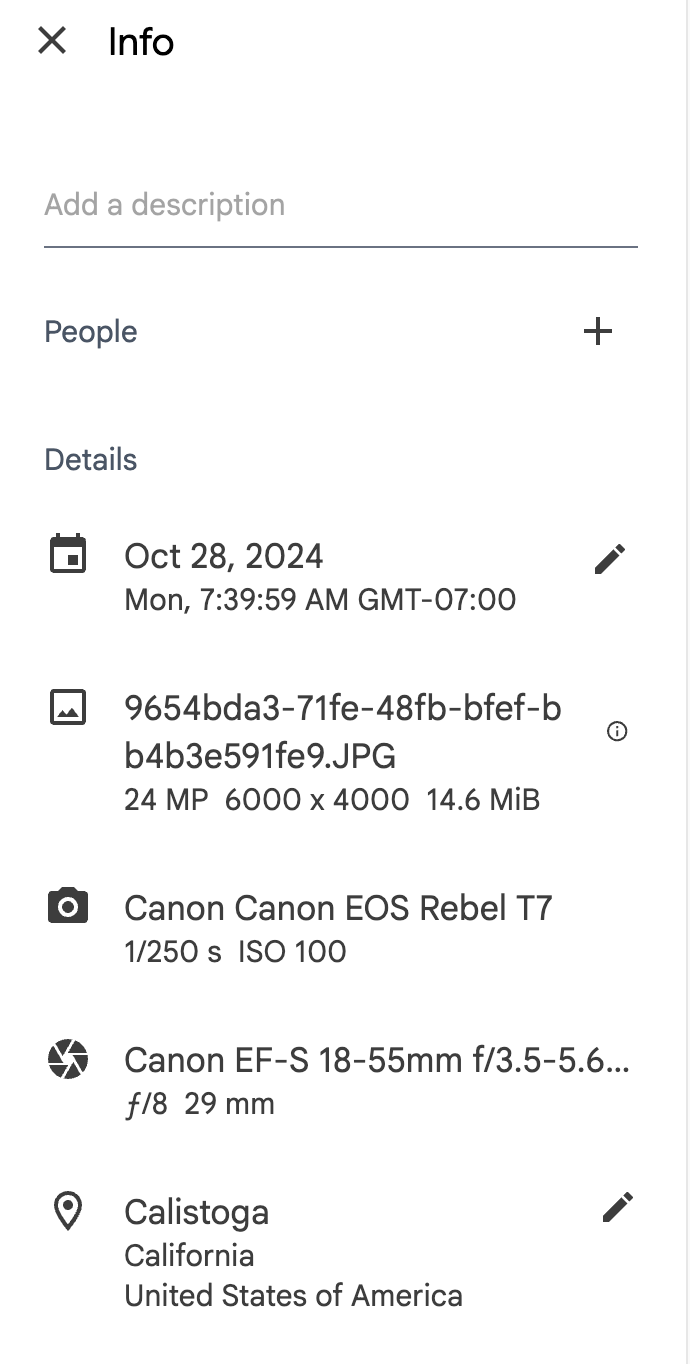This screenshot has width=690, height=1364.
Task: Click the camera icon
Action: click(x=68, y=907)
